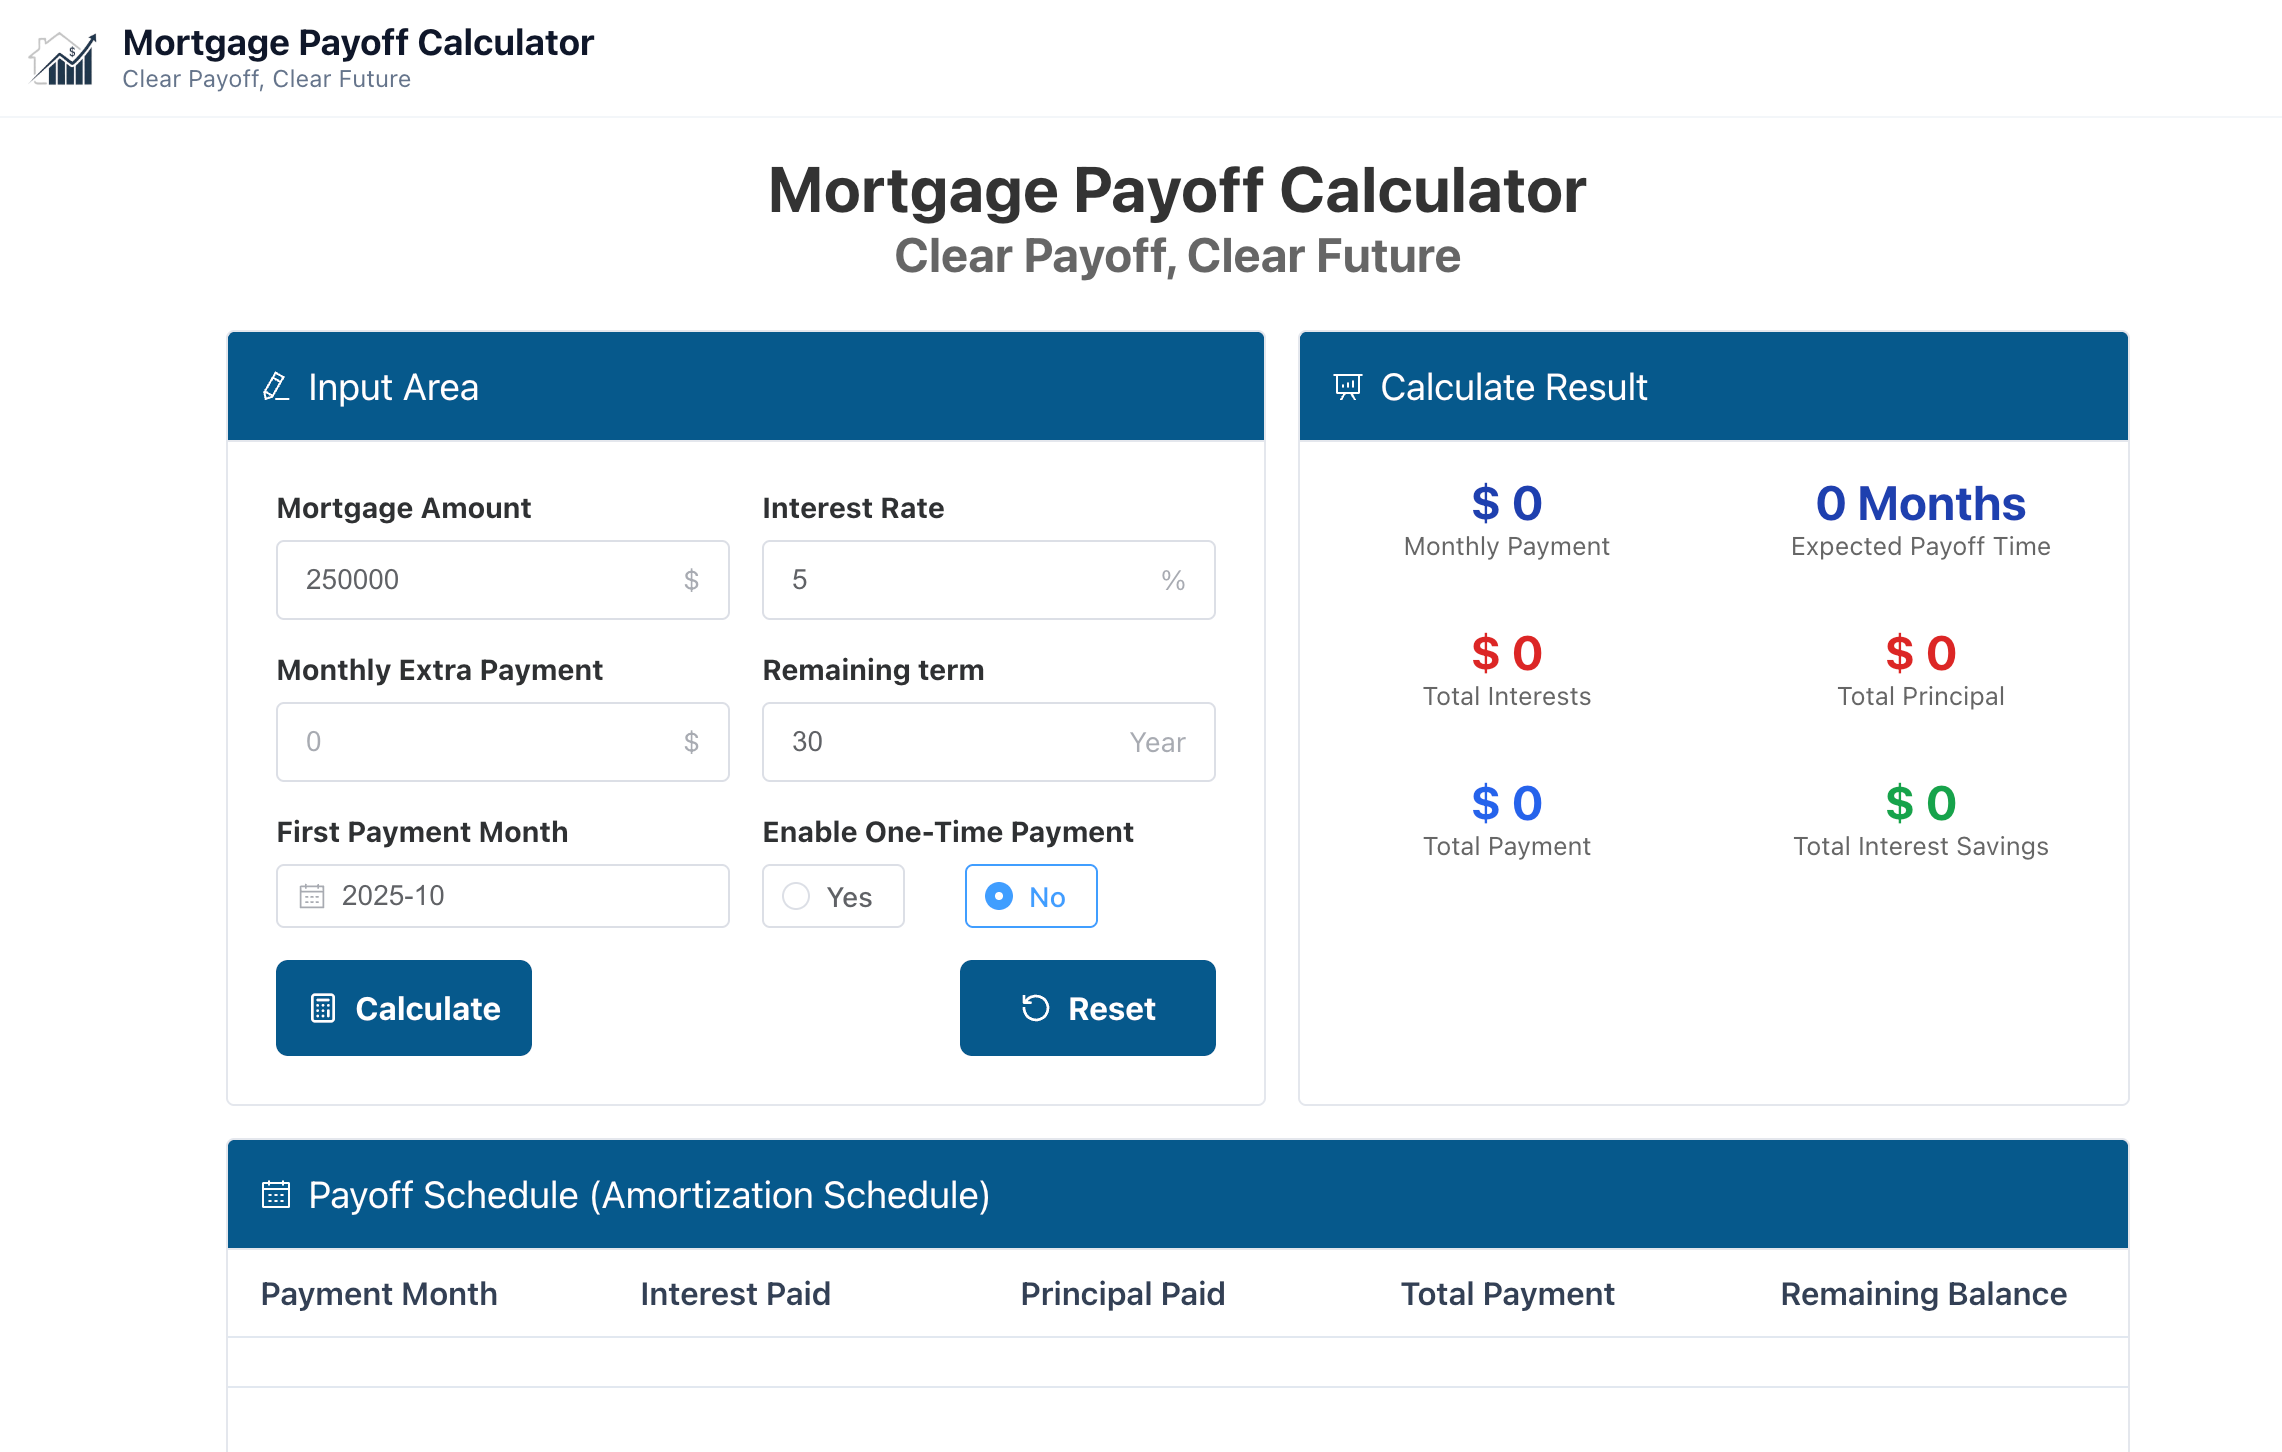Click the calculator icon on Calculate button
This screenshot has width=2282, height=1452.
click(x=323, y=1008)
